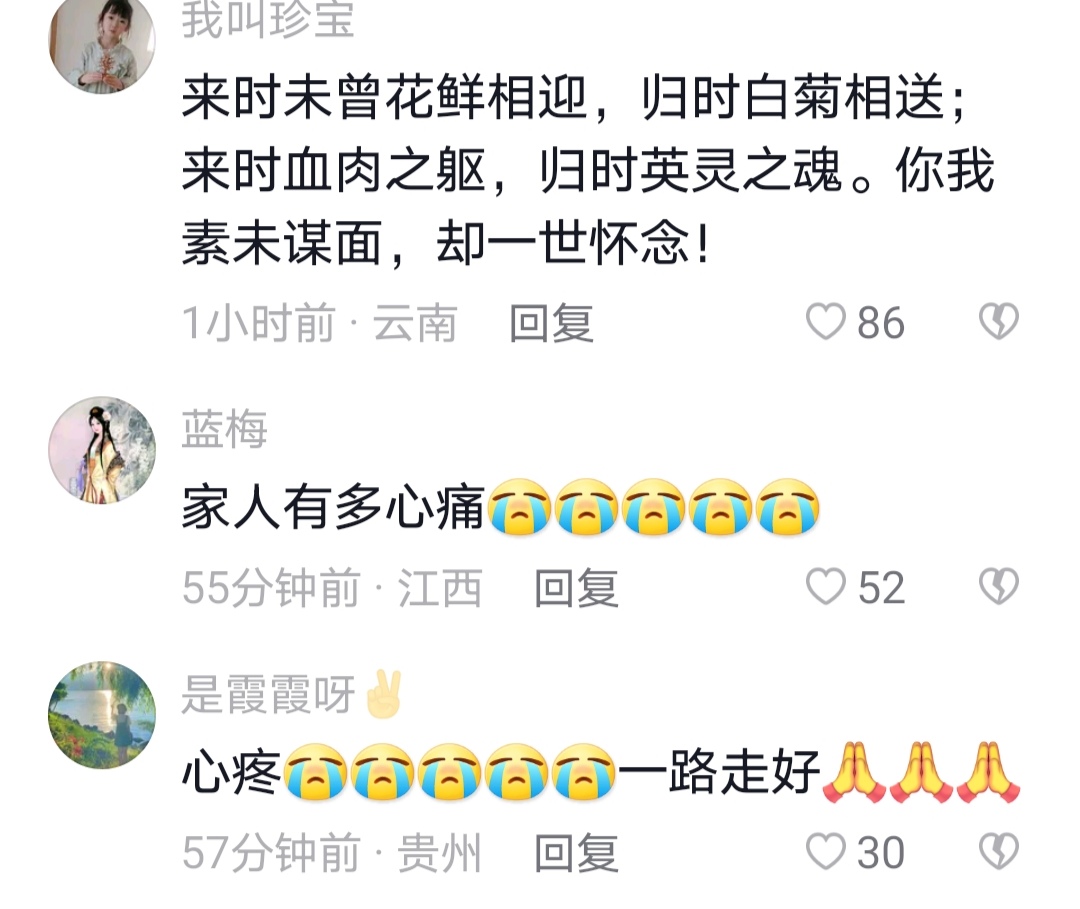The height and width of the screenshot is (909, 1080).
Task: Reply to the comment from 云南
Action: pos(551,323)
